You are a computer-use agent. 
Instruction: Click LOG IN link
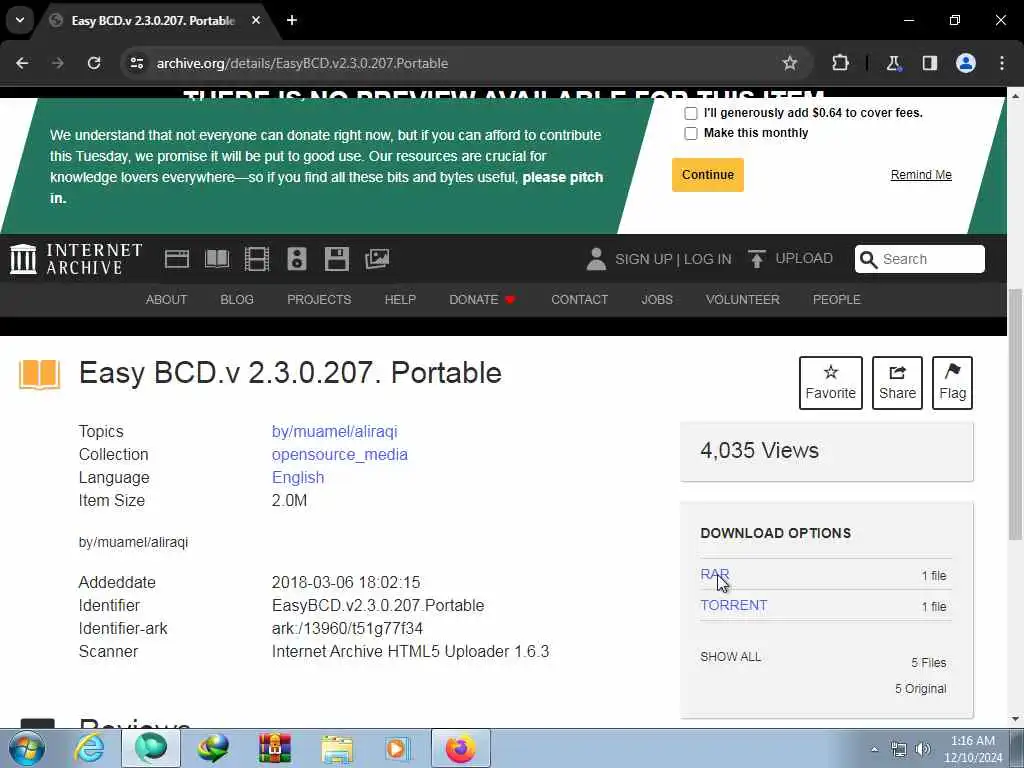pos(708,259)
